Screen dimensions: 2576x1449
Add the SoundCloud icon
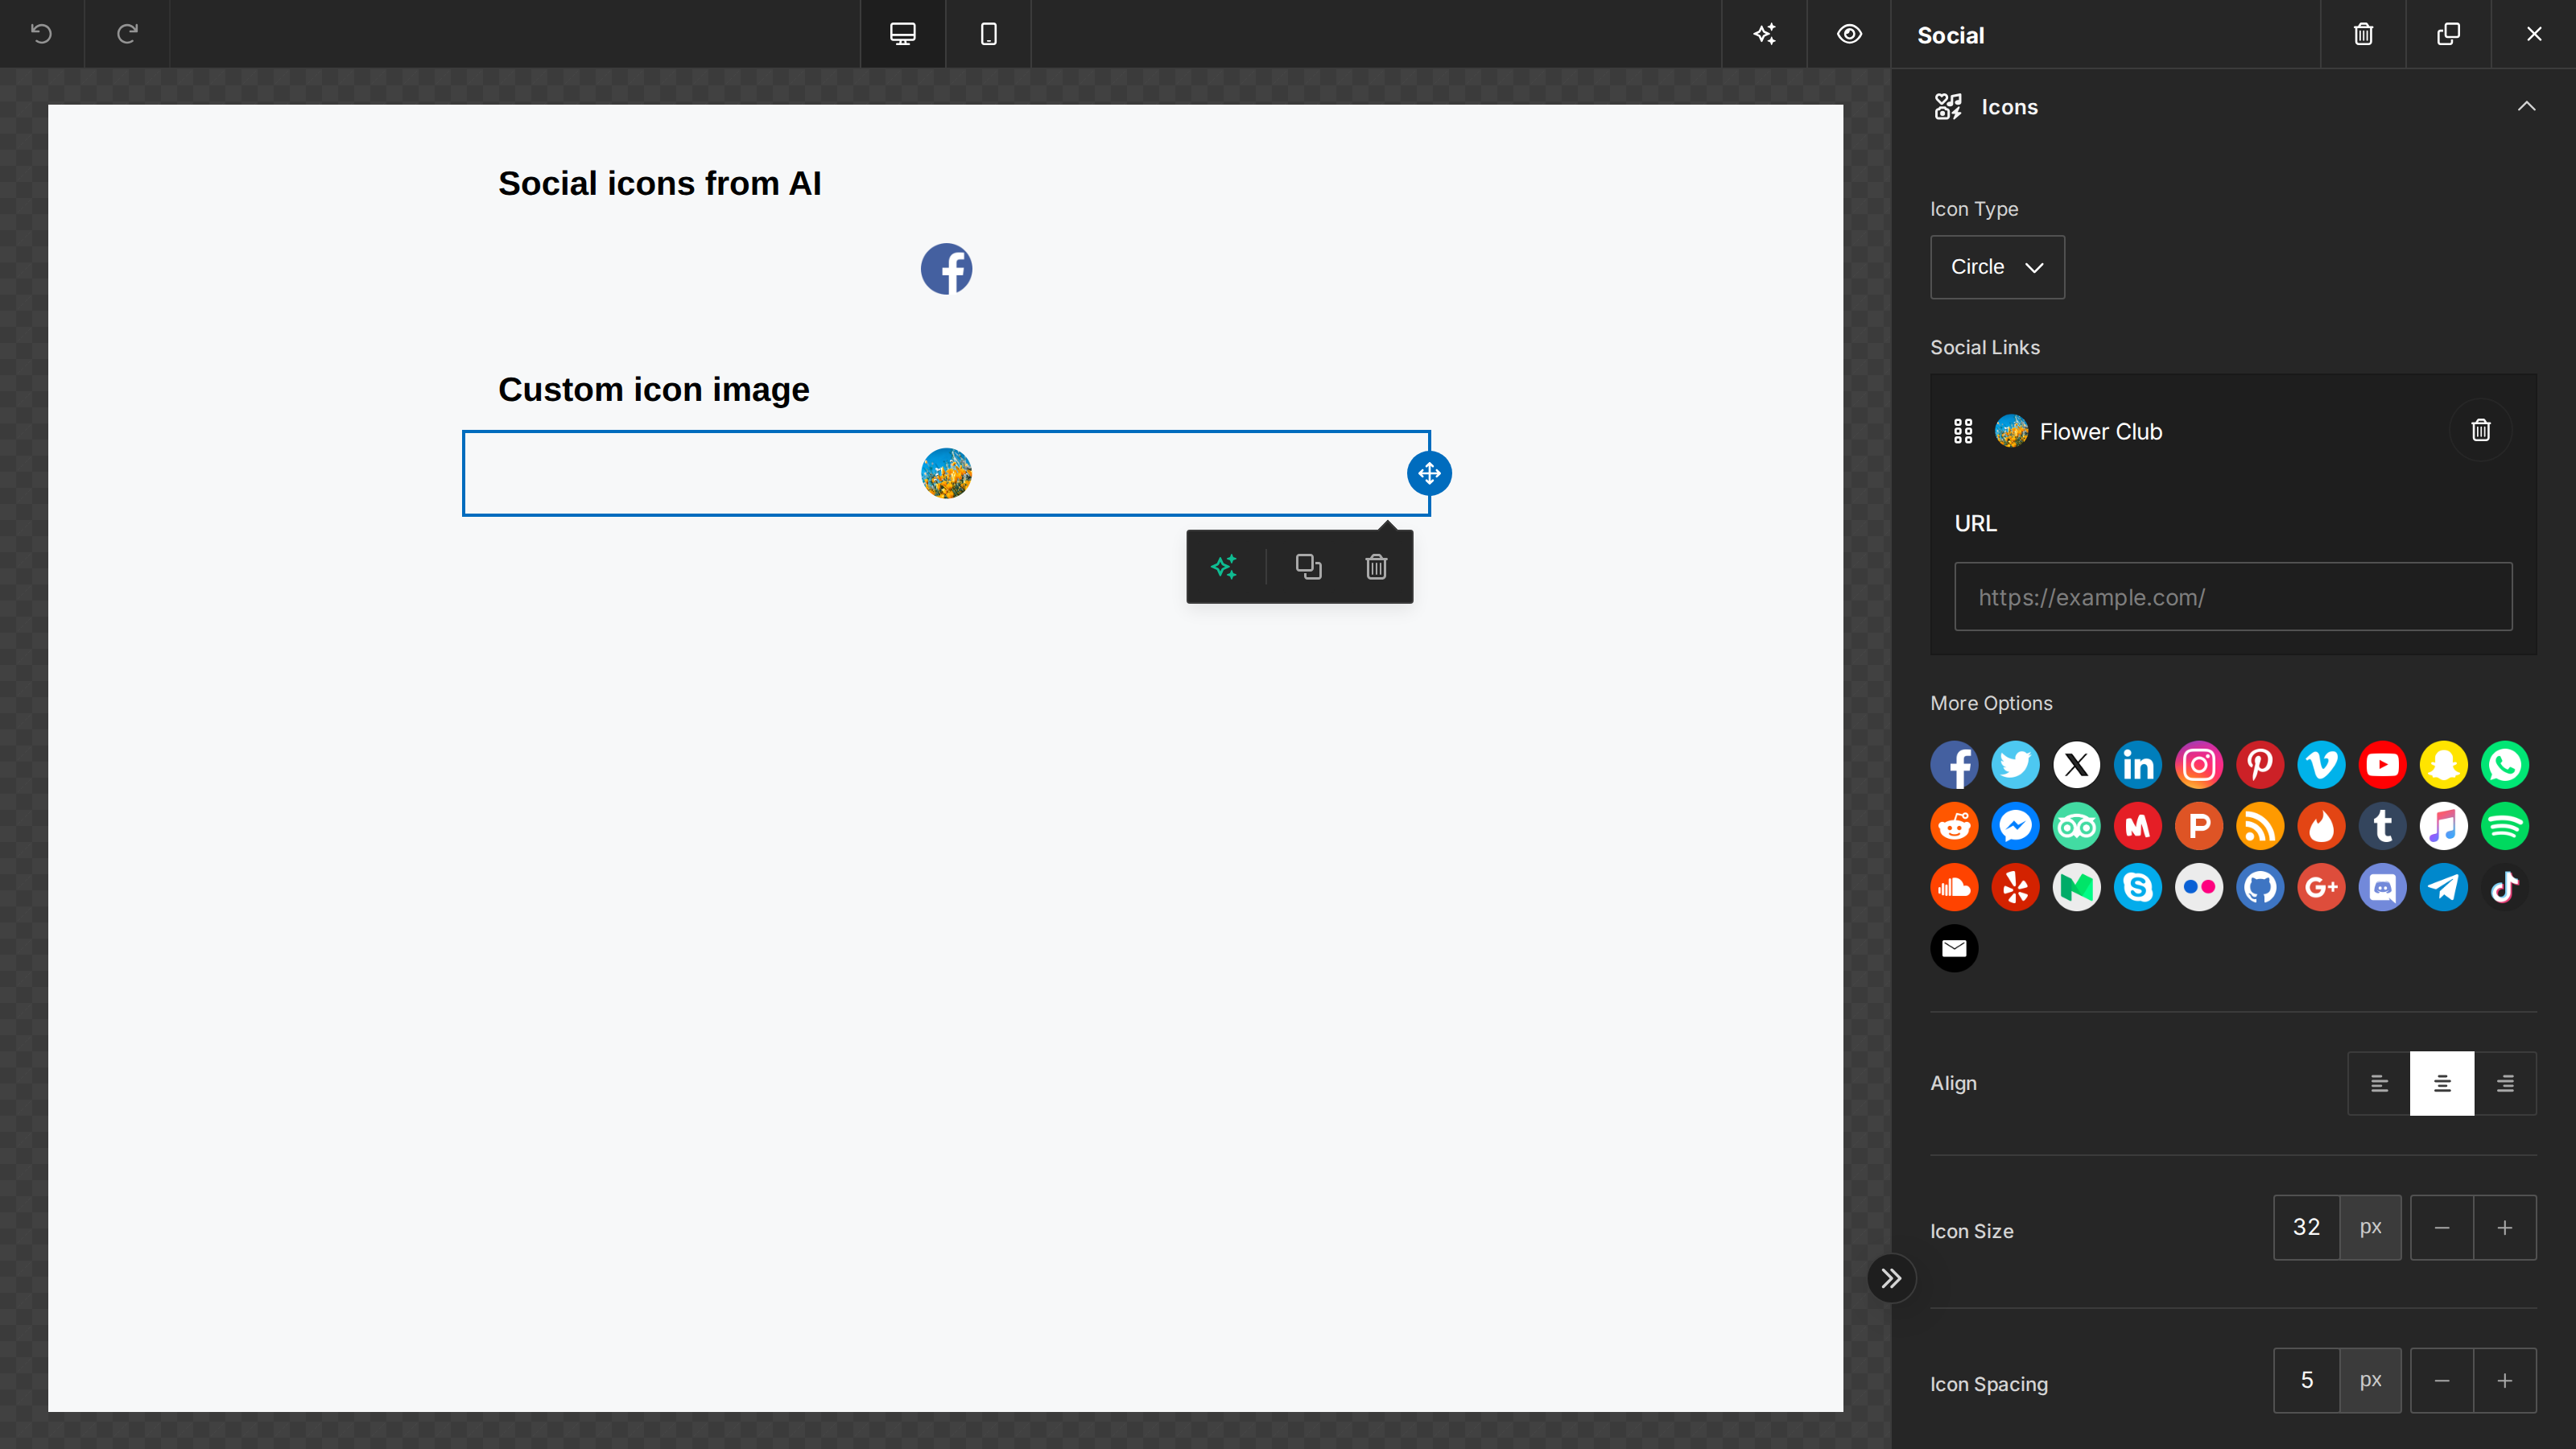[x=1954, y=887]
